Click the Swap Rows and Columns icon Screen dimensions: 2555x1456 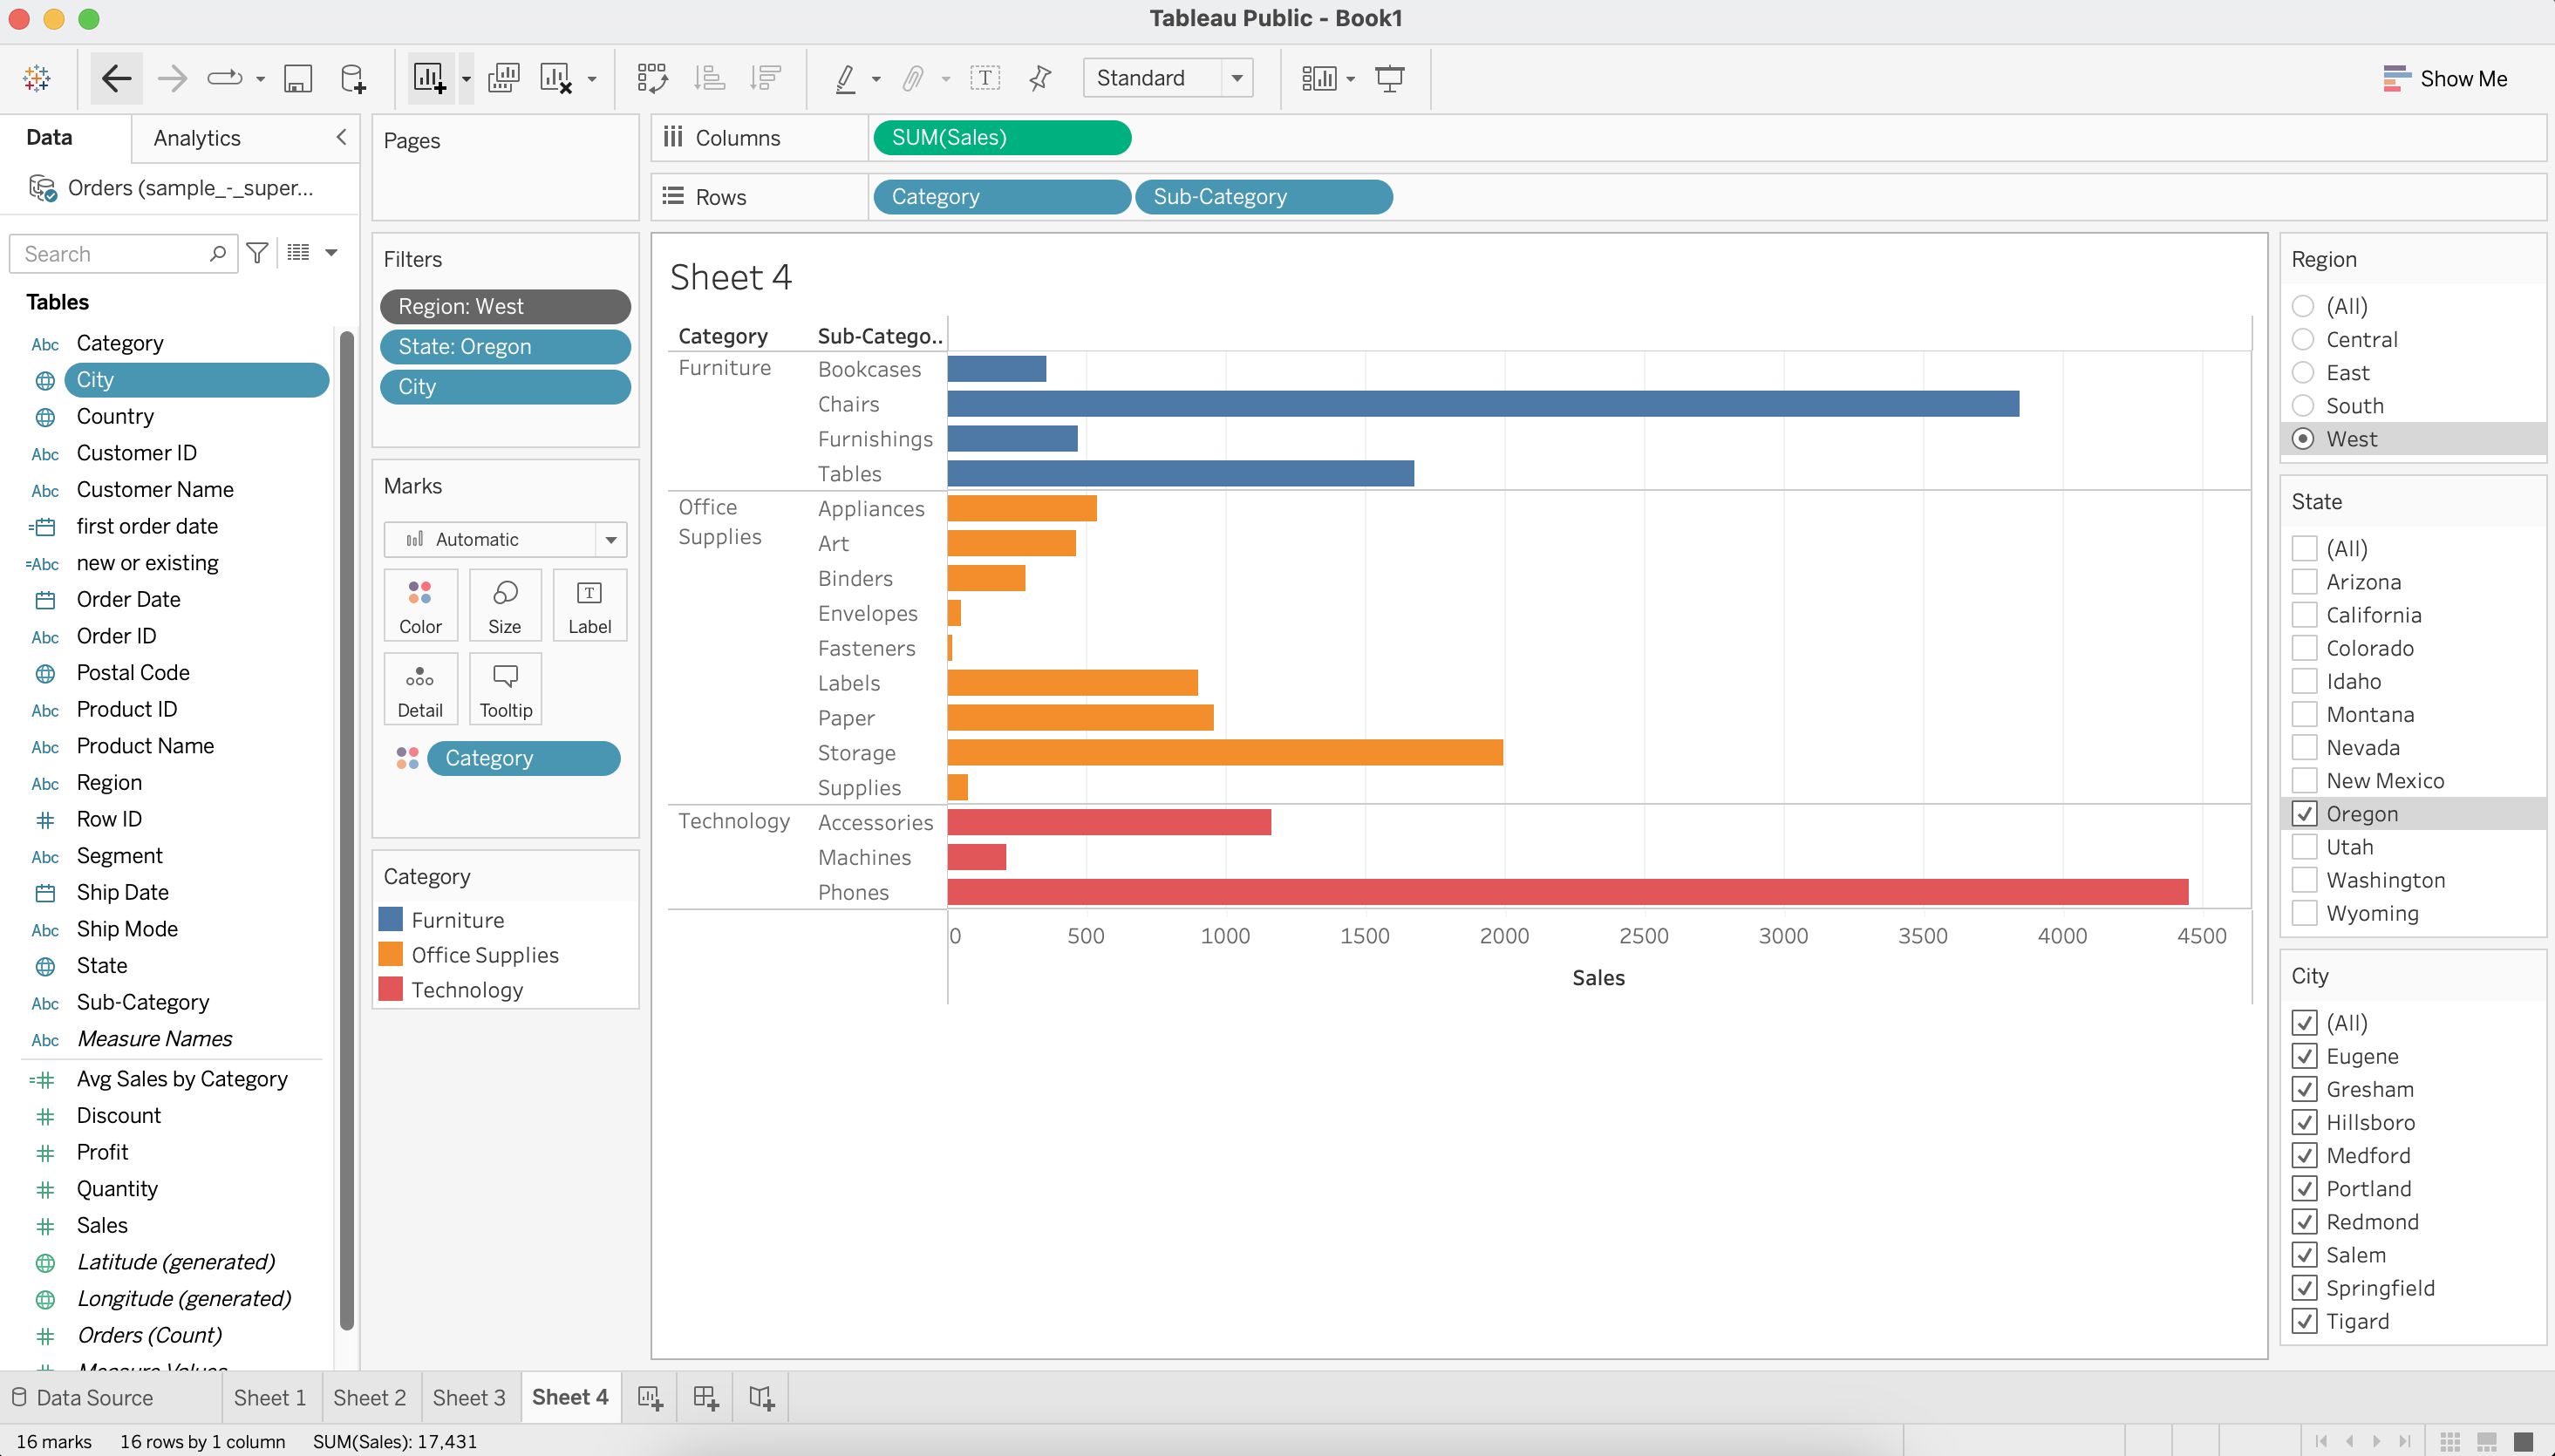[652, 78]
